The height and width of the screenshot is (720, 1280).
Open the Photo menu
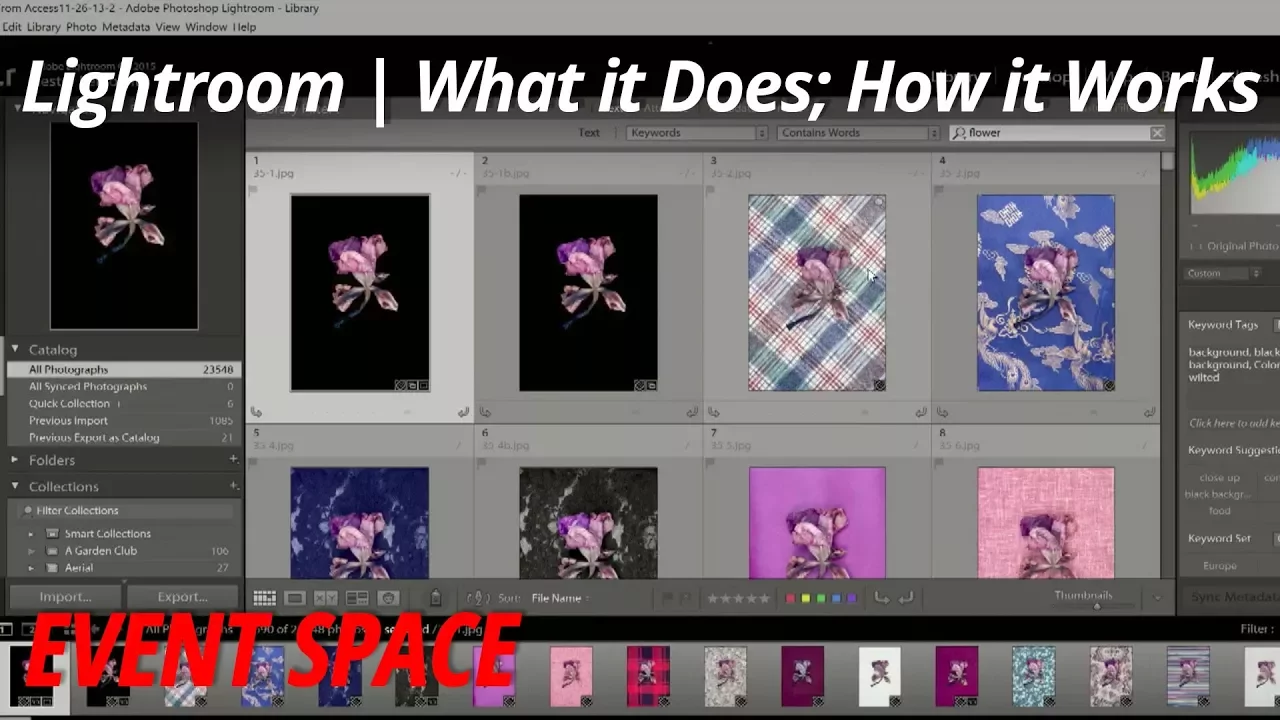click(x=81, y=27)
